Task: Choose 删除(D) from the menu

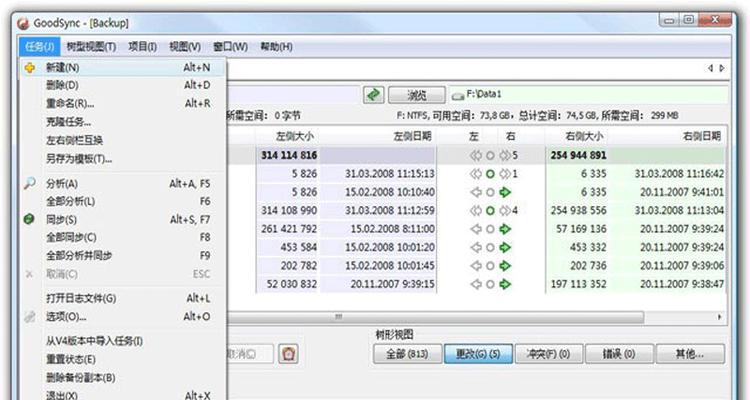Action: 123,85
